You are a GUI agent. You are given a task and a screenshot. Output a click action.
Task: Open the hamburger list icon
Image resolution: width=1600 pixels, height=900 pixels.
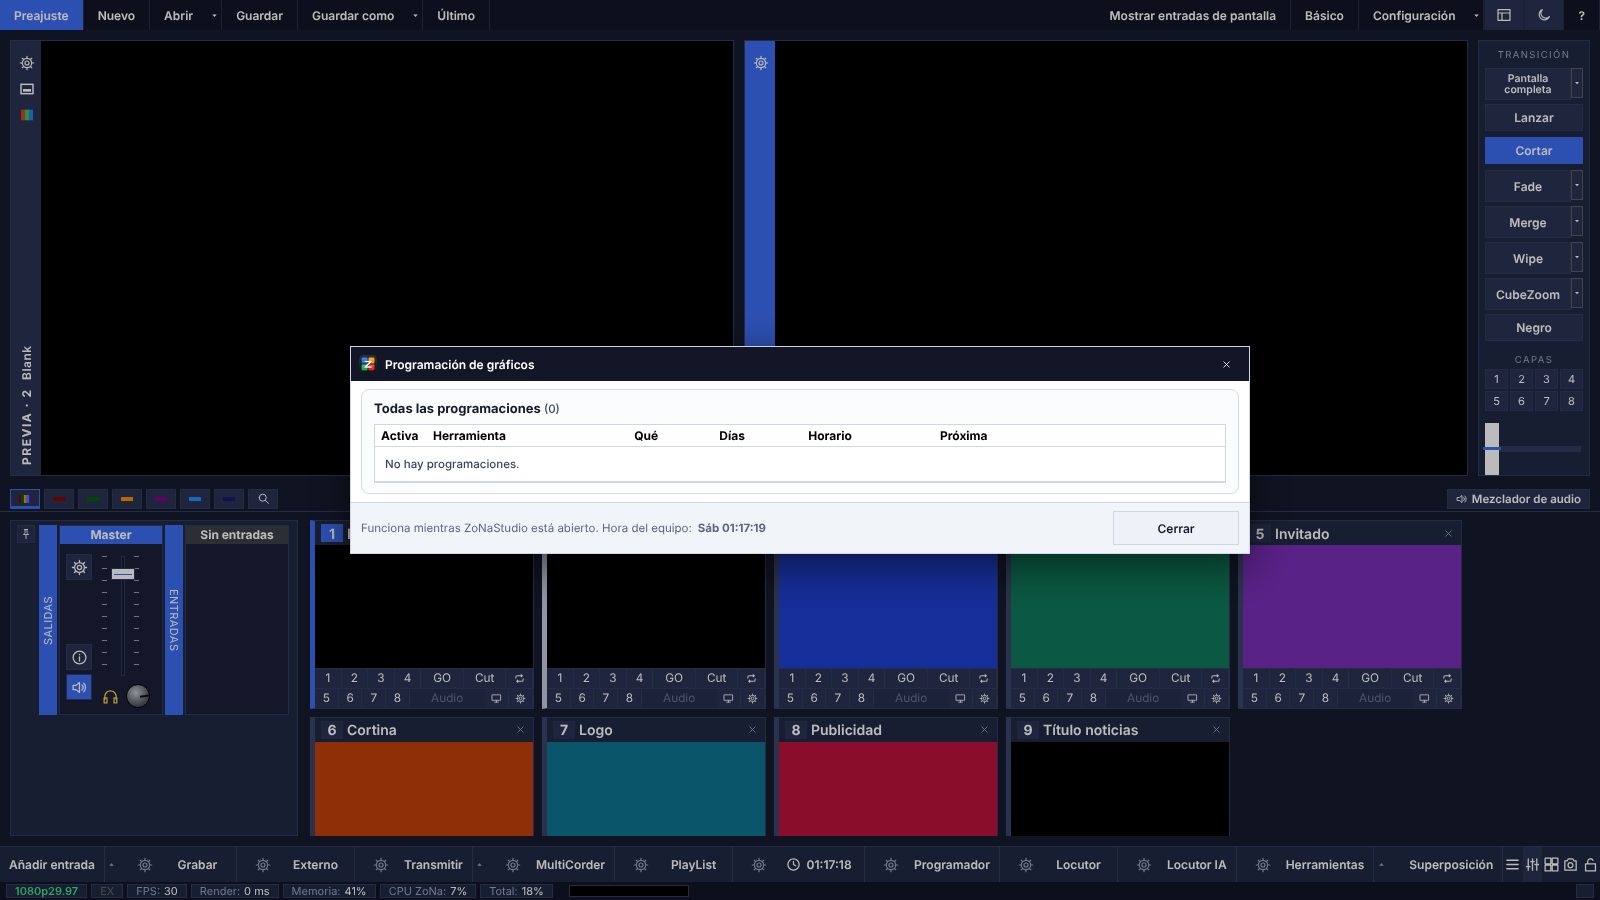pos(1512,865)
